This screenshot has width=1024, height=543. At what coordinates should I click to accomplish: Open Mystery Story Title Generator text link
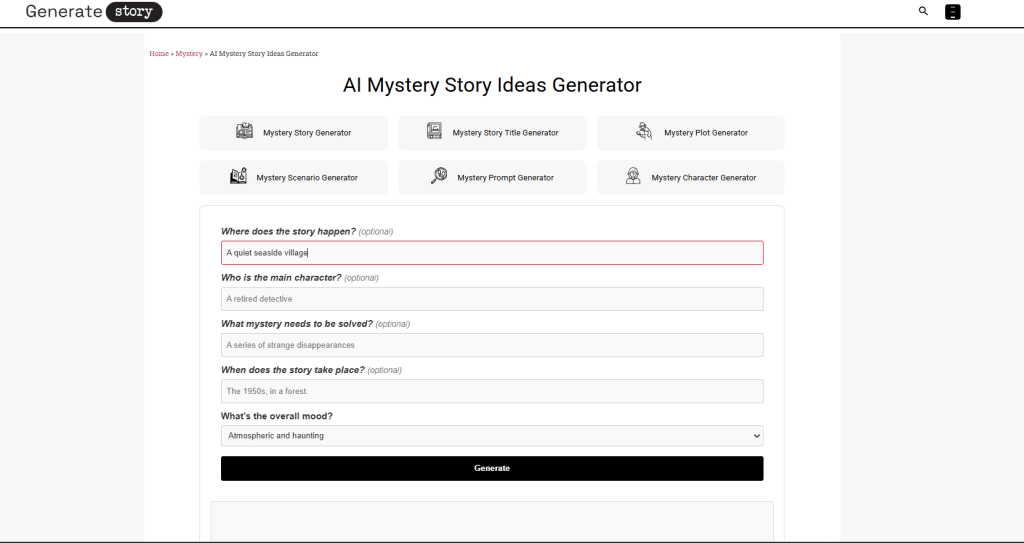[x=505, y=133]
